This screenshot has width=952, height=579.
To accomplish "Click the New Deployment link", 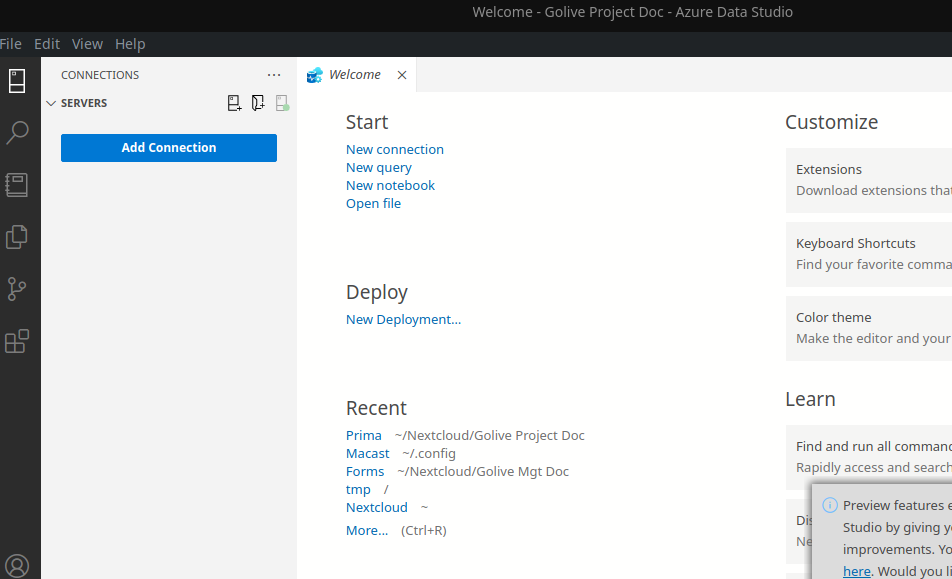I will (x=403, y=319).
